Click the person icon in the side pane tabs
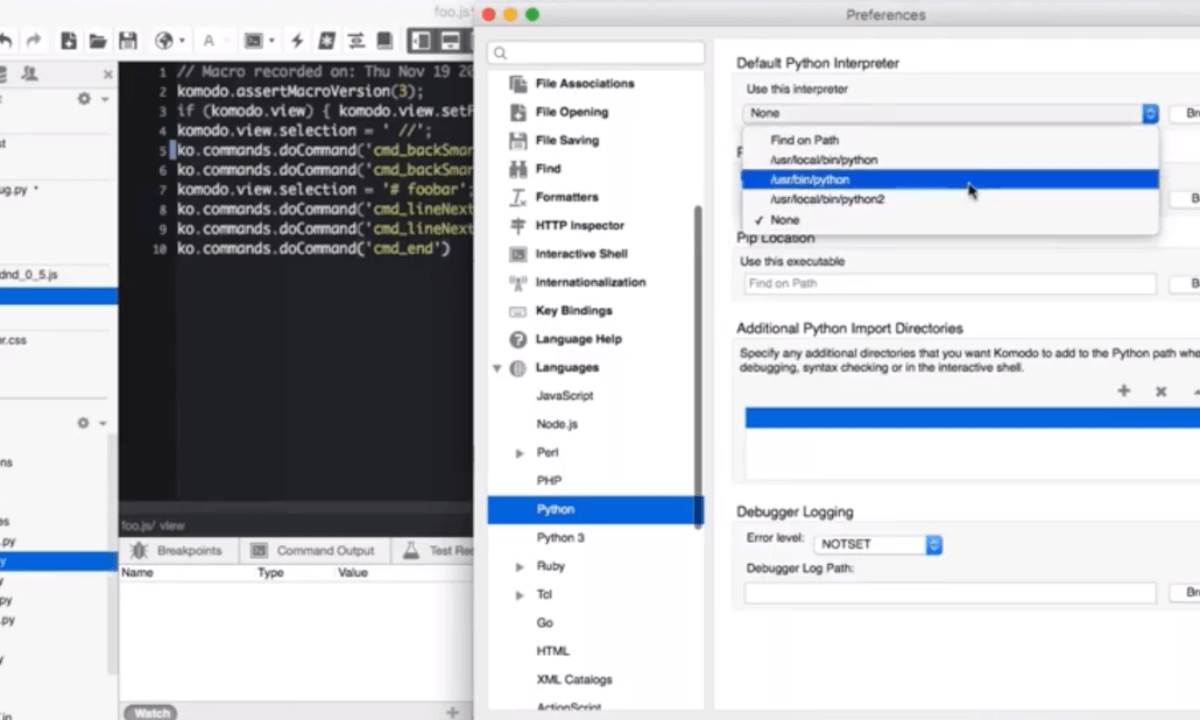1200x720 pixels. click(x=30, y=73)
